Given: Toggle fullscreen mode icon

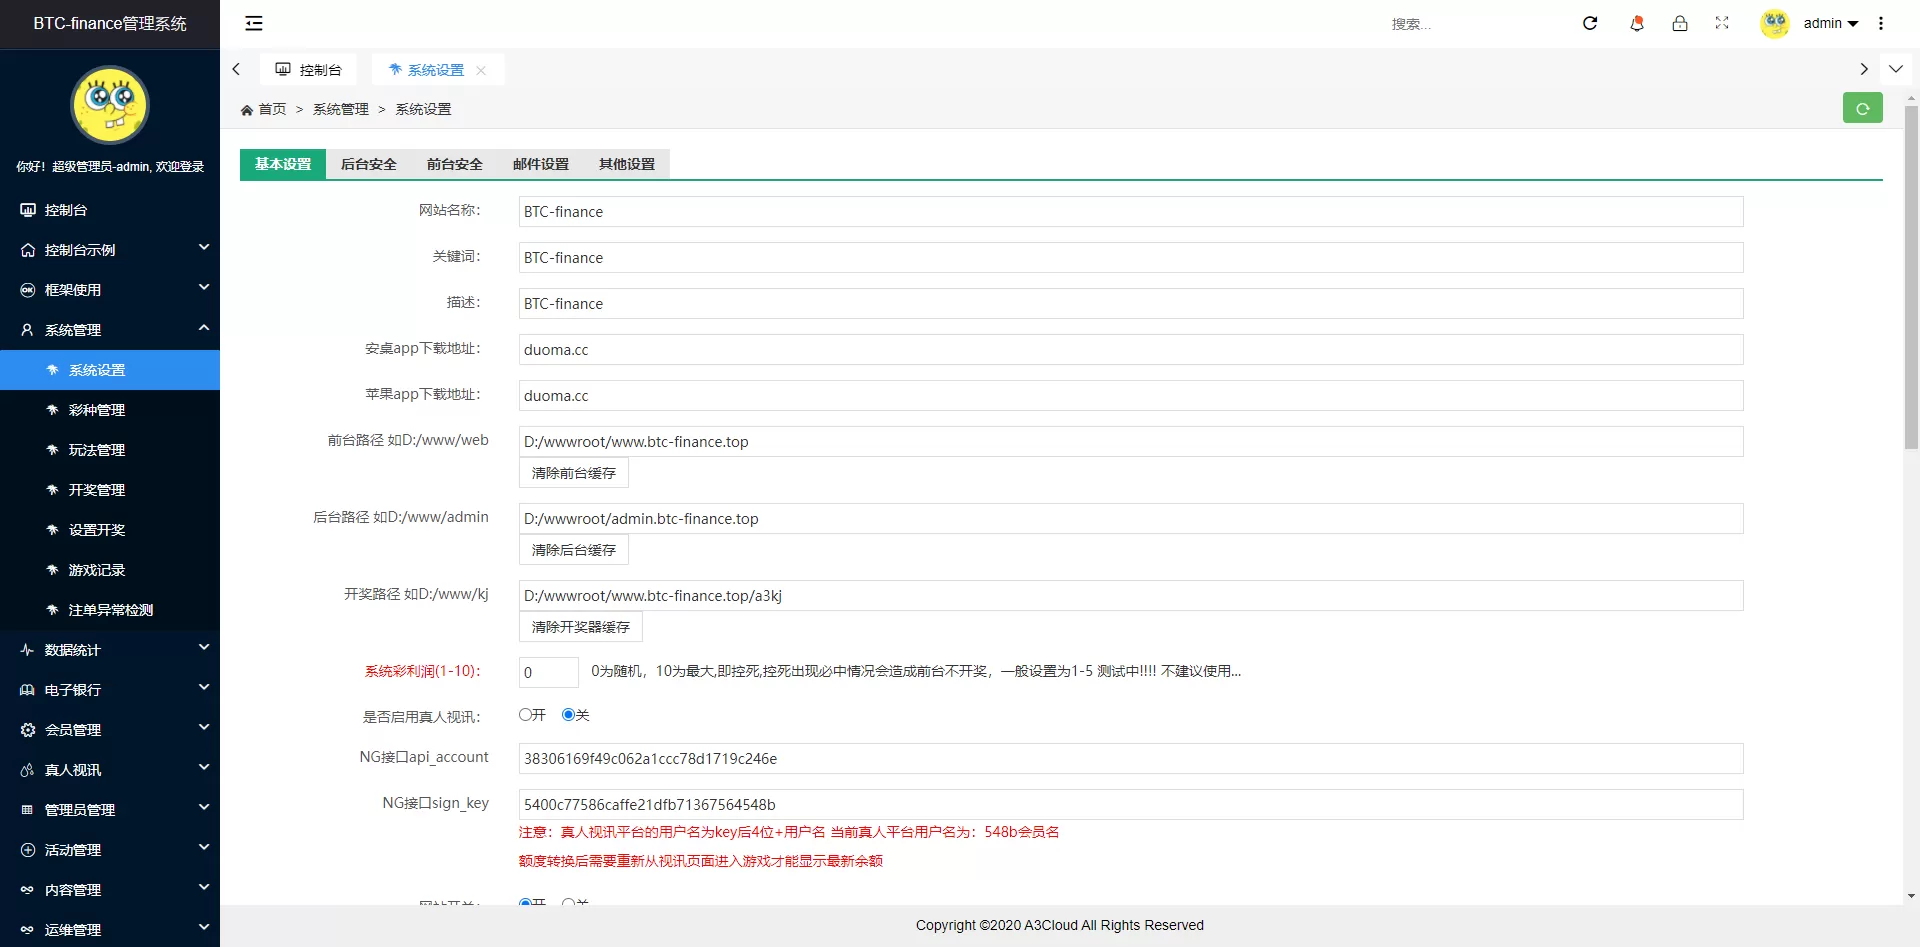Looking at the screenshot, I should point(1722,23).
